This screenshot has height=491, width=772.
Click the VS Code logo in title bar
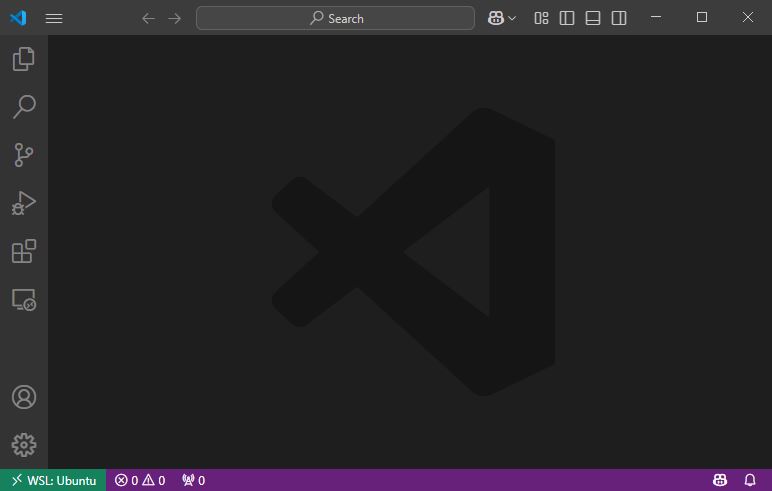18,18
